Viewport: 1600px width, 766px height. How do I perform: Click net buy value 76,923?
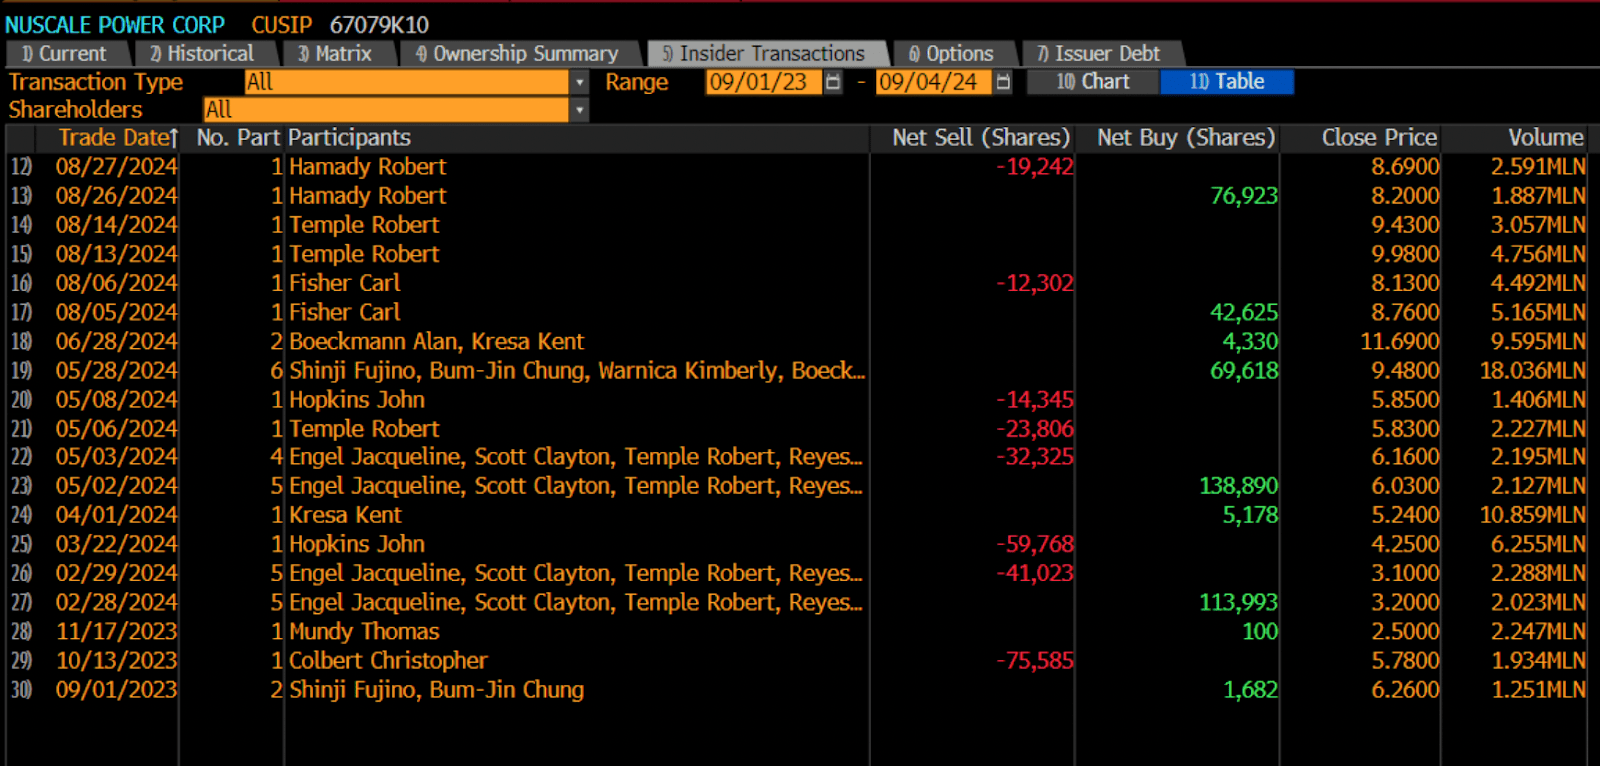pos(1244,196)
